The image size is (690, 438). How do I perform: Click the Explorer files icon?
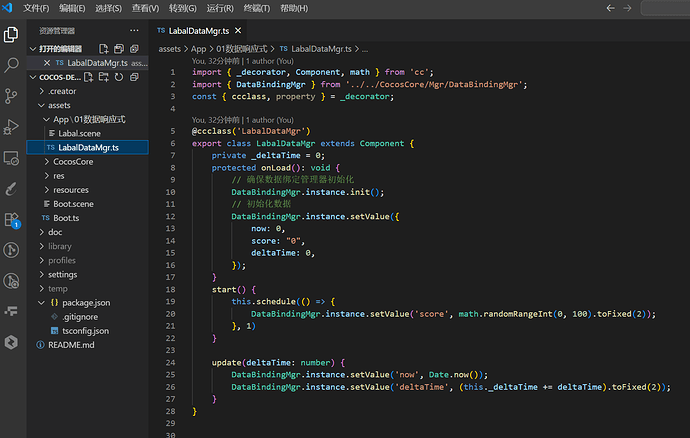coord(12,35)
